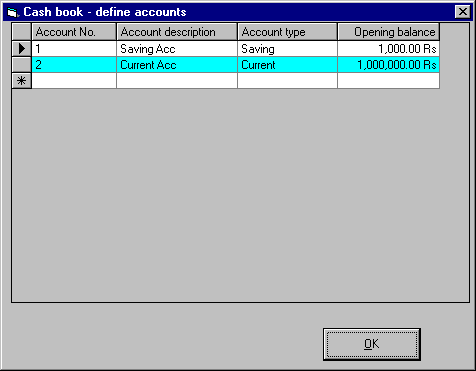Viewport: 476px width, 371px height.
Task: Select the new-row asterisk marker
Action: (x=22, y=81)
